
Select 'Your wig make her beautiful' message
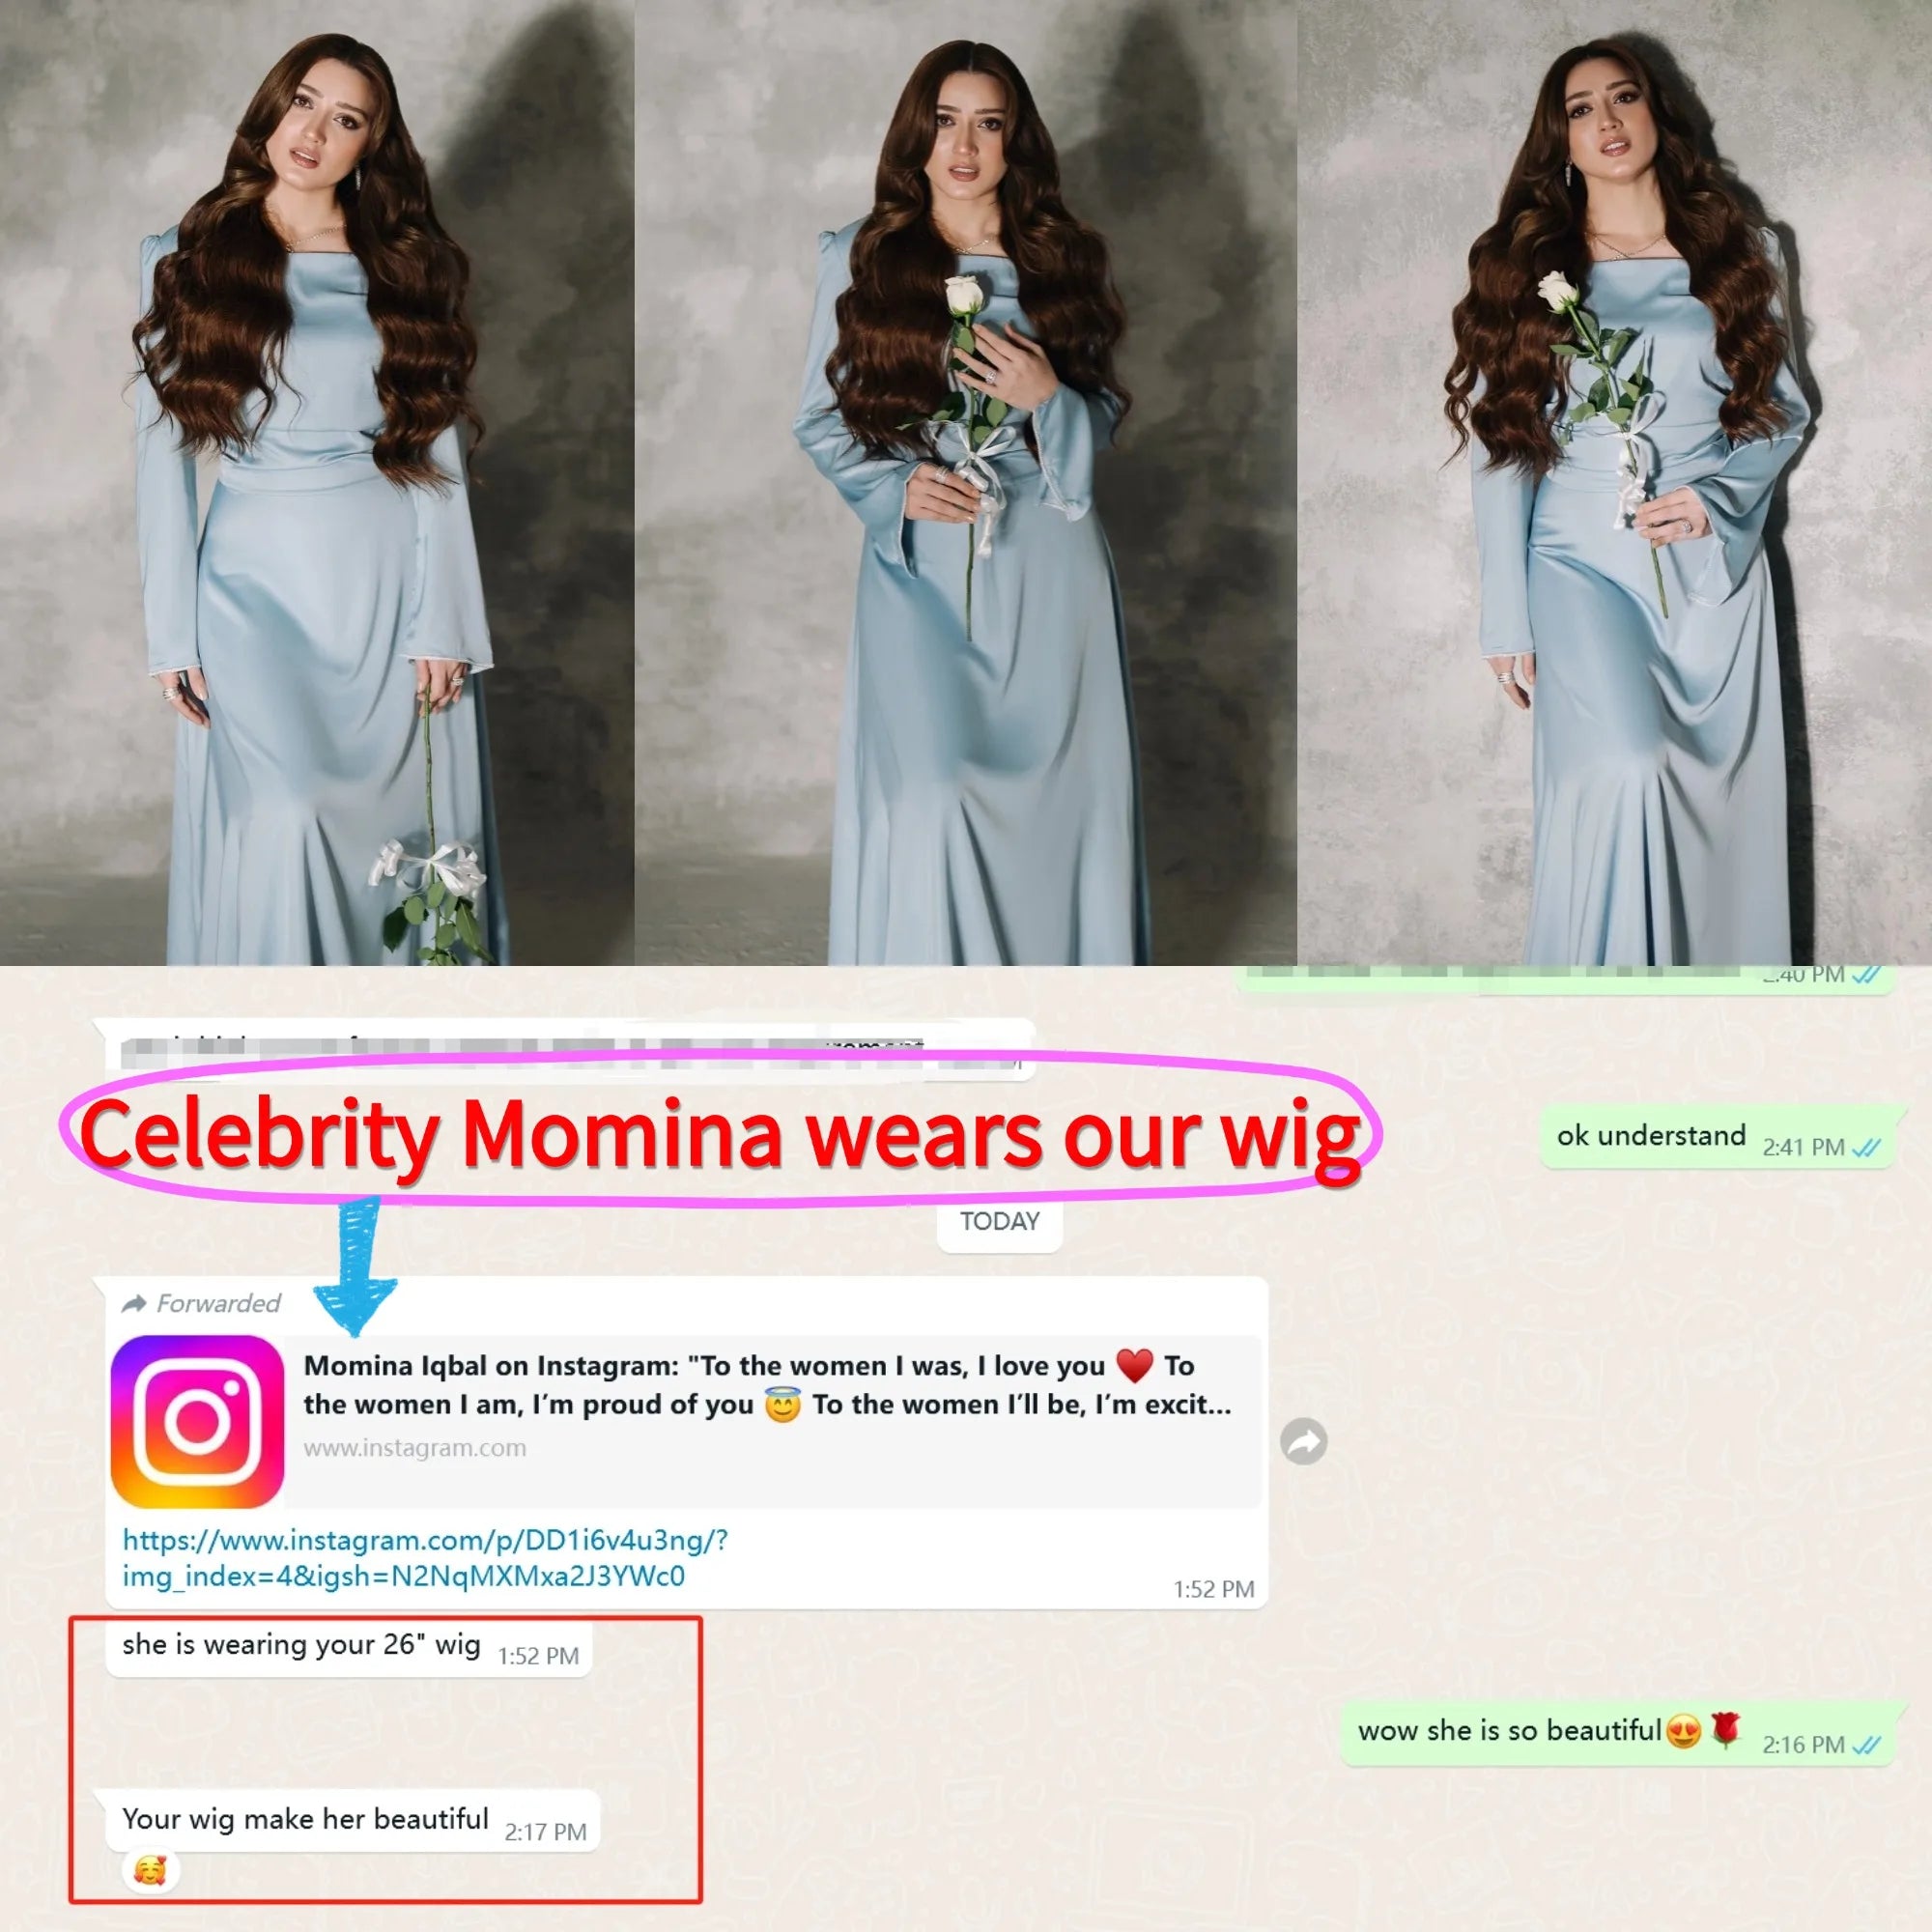[352, 1822]
